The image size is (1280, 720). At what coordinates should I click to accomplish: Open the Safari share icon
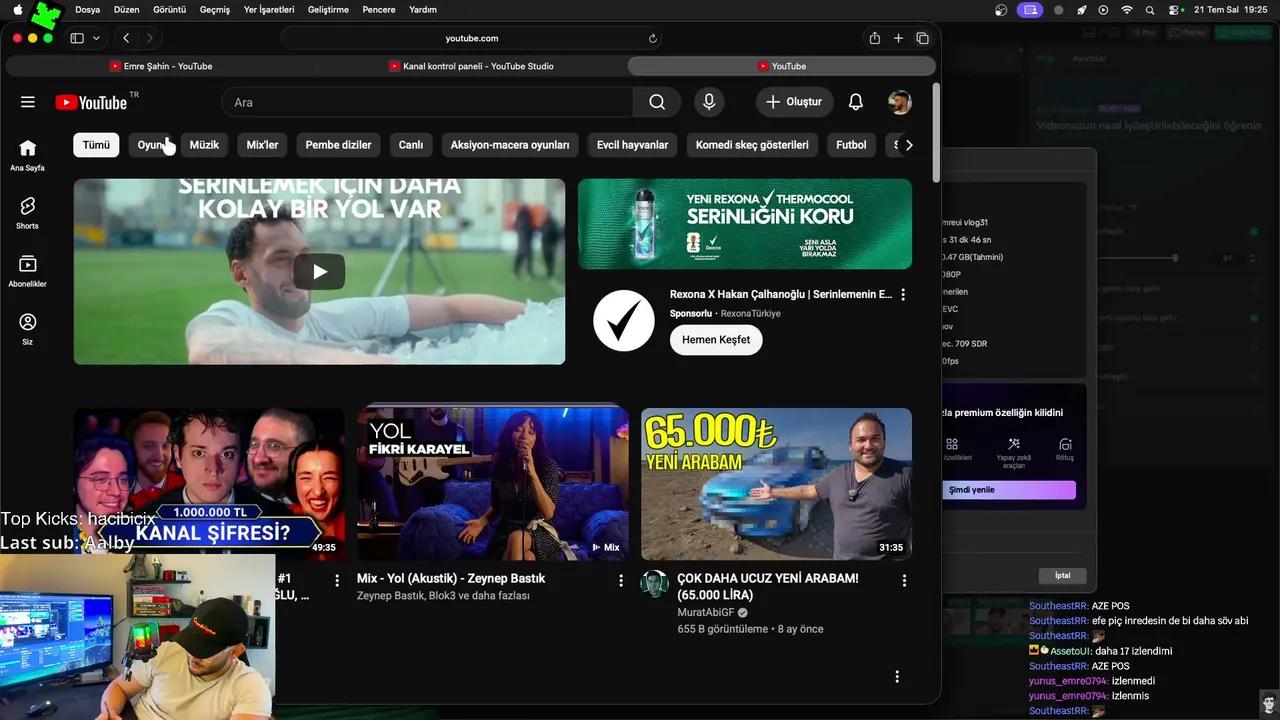click(x=875, y=38)
